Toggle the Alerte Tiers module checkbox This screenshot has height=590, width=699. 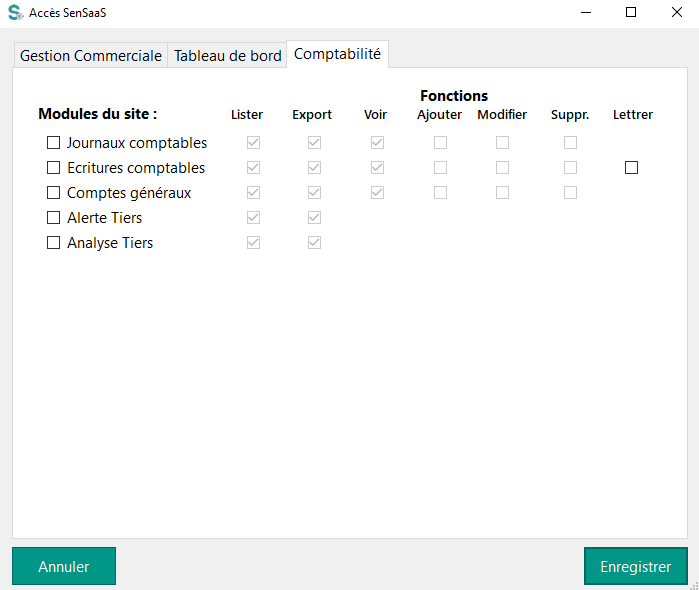53,218
